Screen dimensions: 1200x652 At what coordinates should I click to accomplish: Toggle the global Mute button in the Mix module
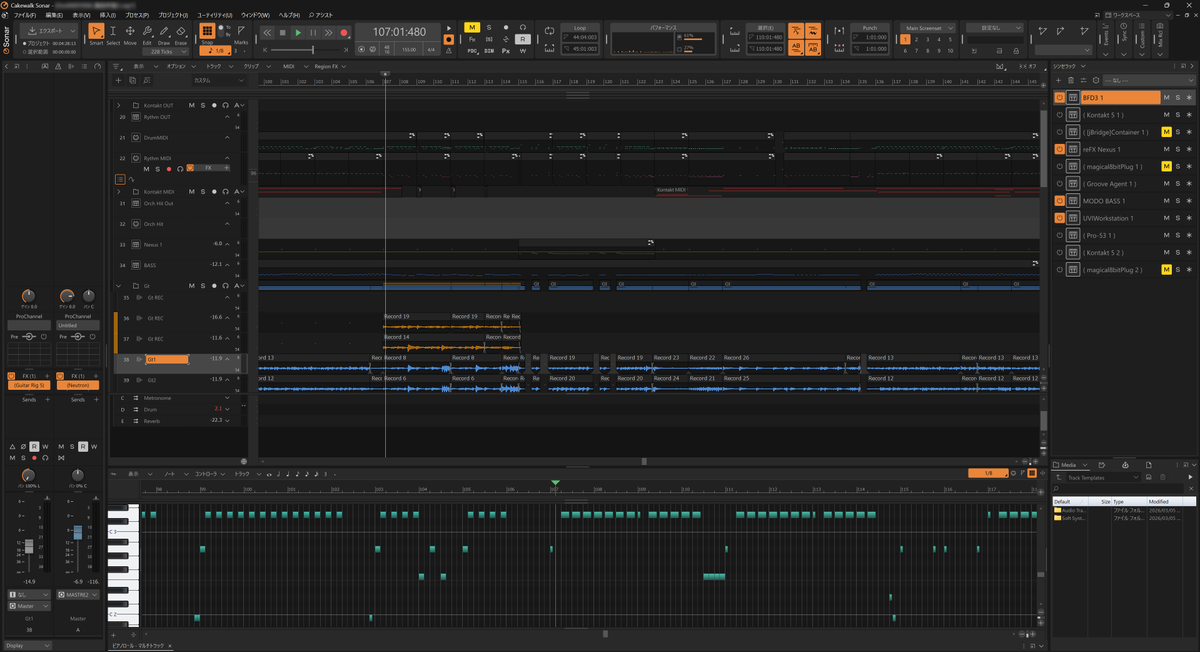tap(472, 27)
